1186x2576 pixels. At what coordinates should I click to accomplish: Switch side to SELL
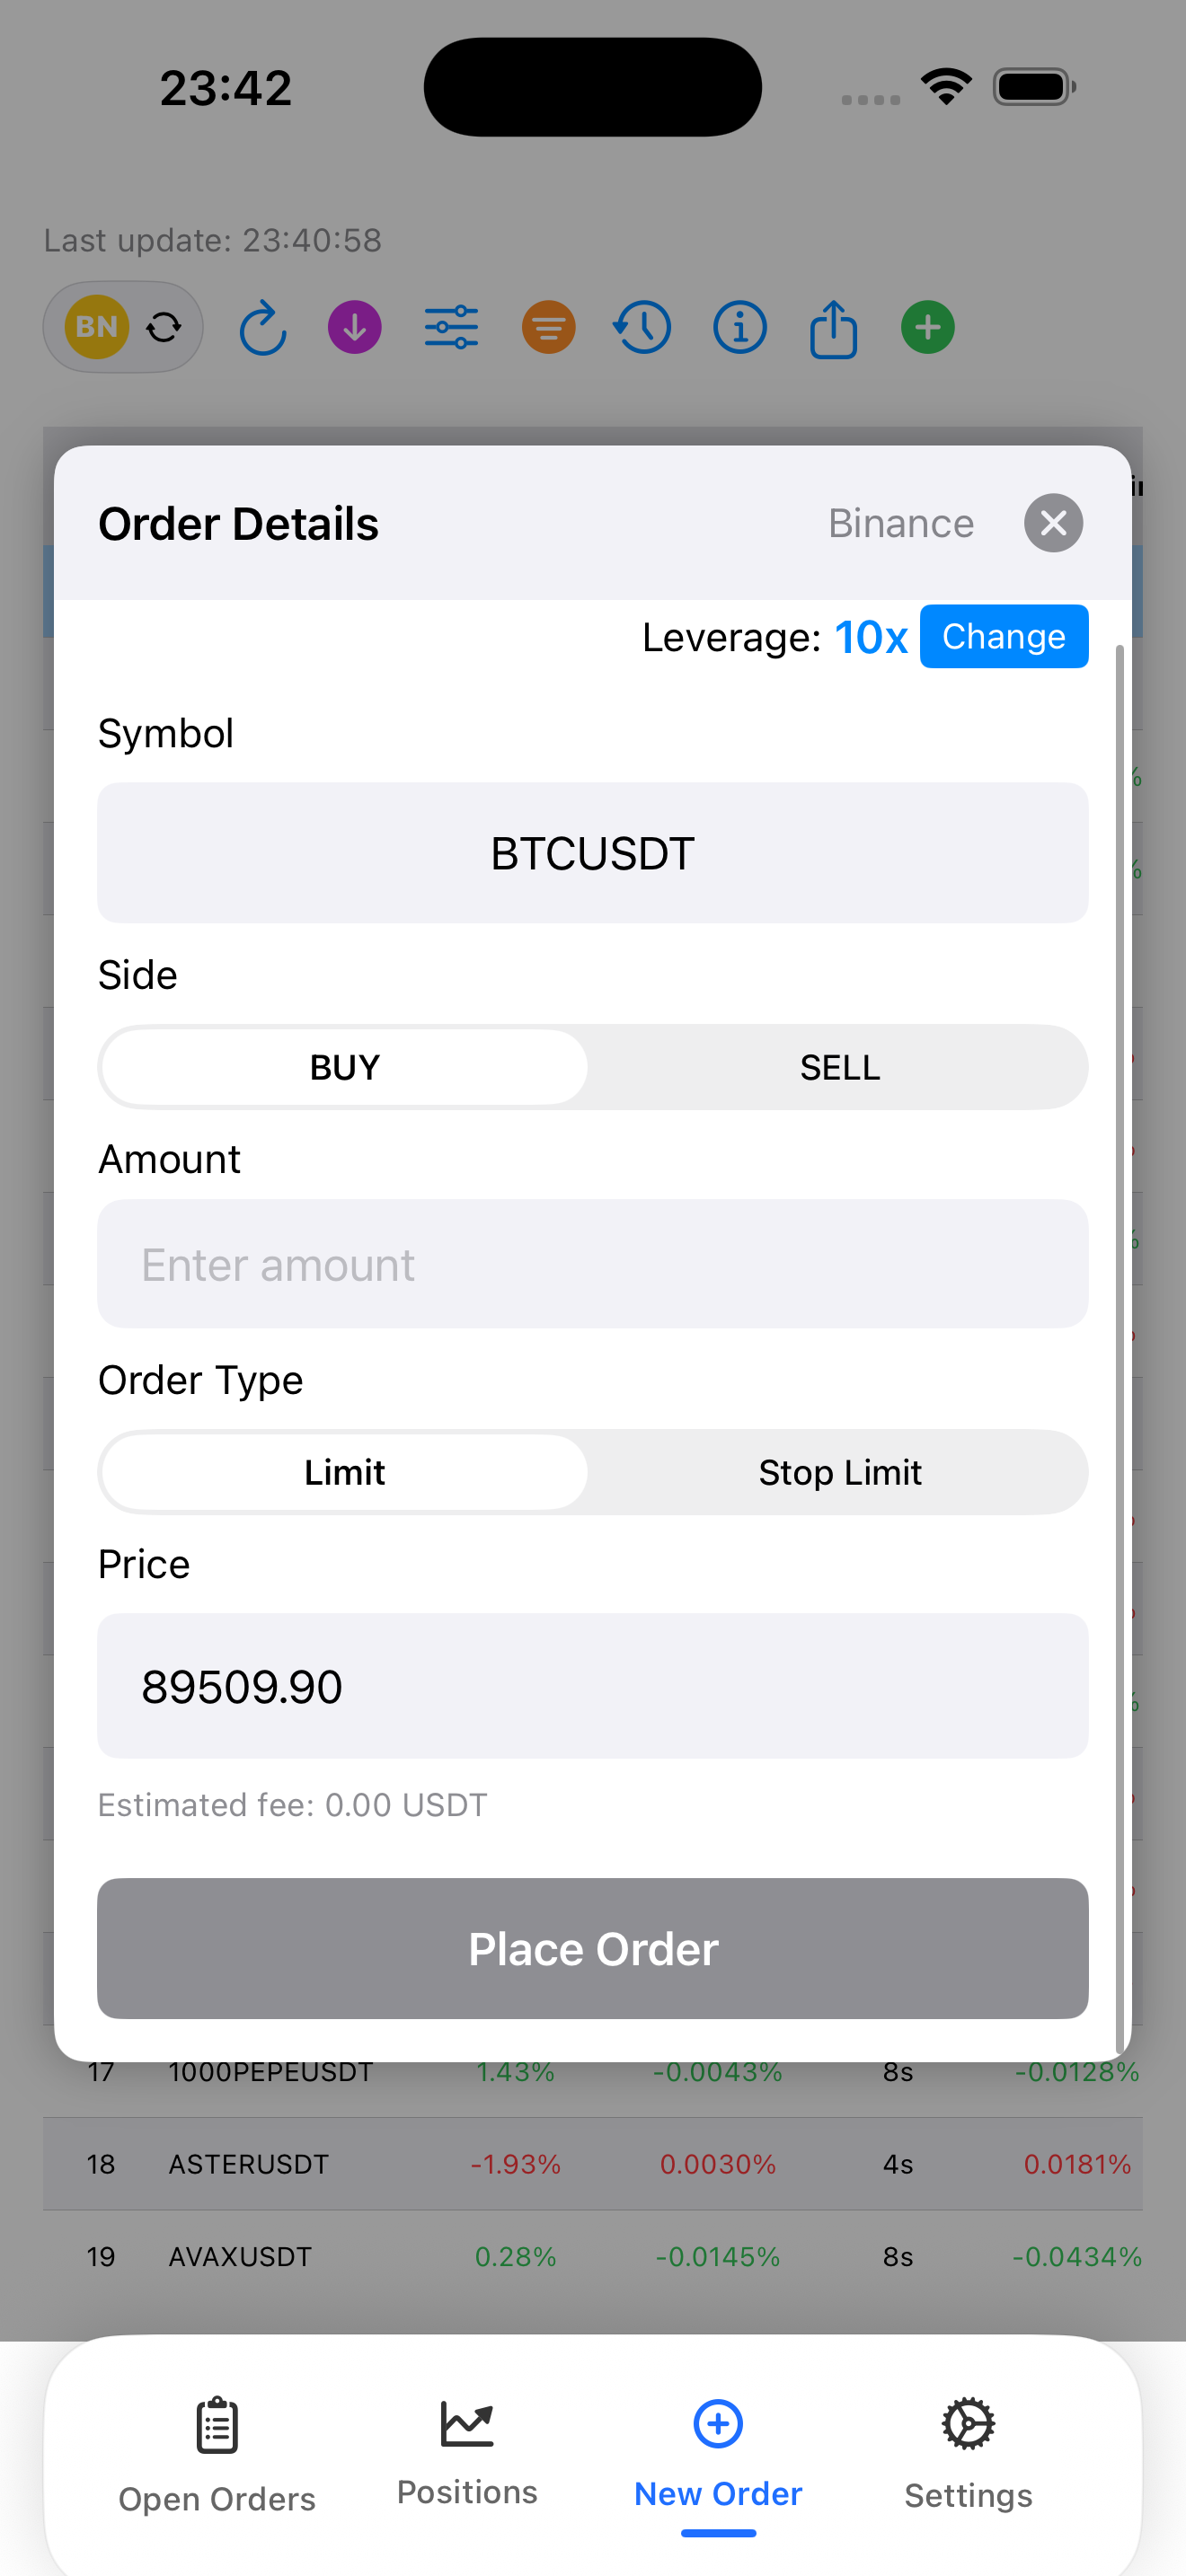pyautogui.click(x=839, y=1067)
